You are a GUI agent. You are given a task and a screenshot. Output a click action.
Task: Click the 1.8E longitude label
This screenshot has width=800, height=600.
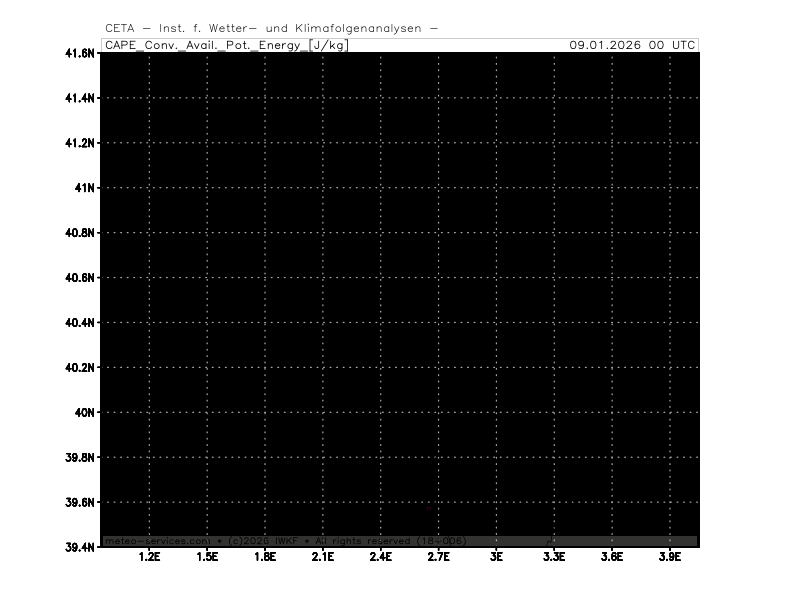(265, 556)
